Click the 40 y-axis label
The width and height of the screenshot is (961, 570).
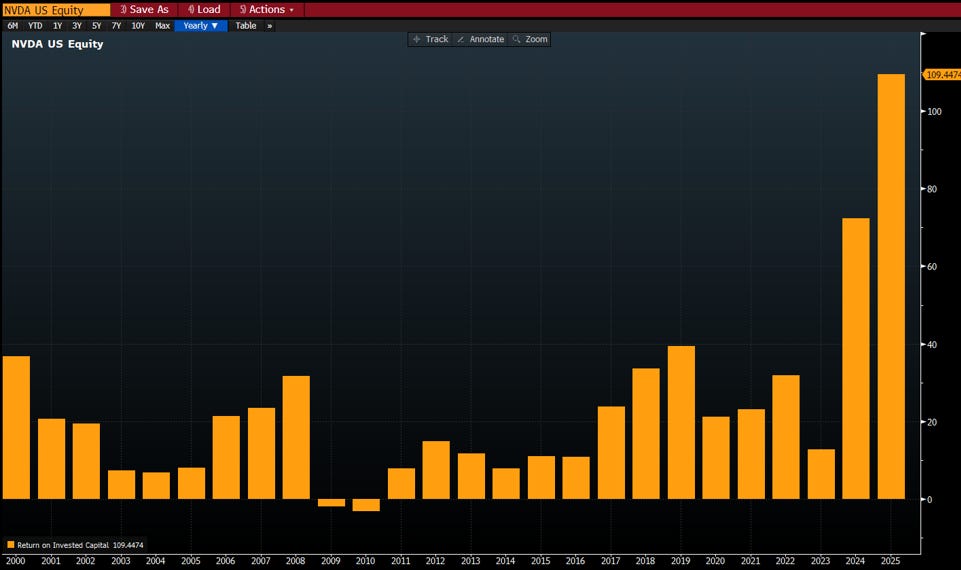click(932, 344)
